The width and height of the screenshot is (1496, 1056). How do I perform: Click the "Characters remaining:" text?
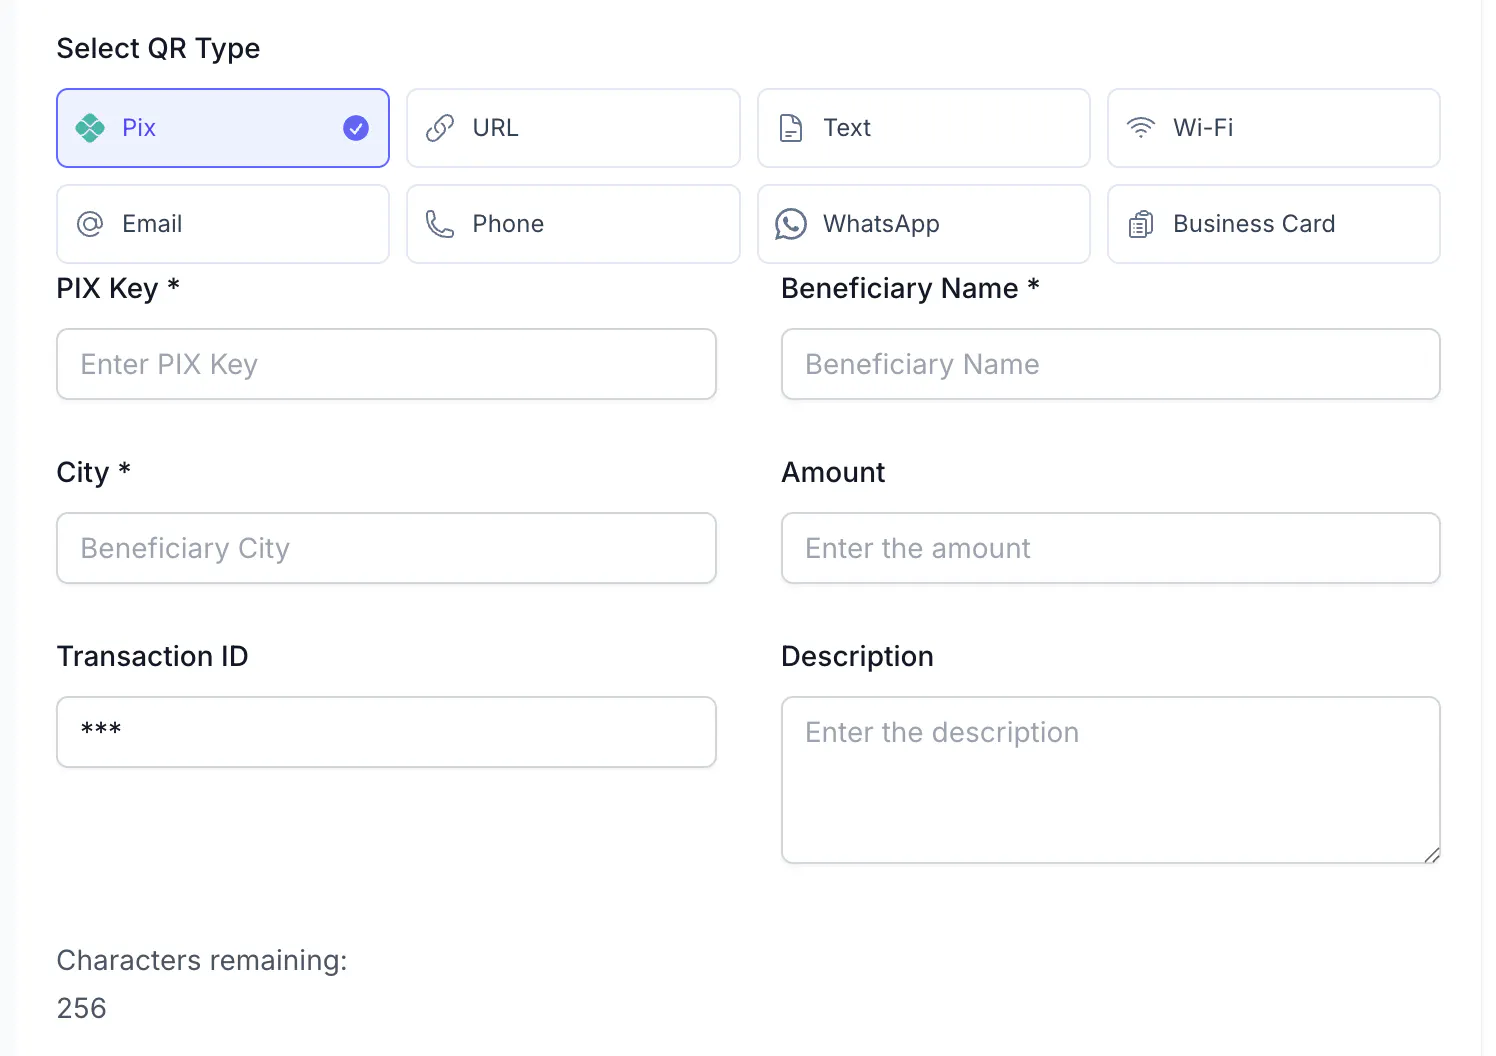click(202, 960)
